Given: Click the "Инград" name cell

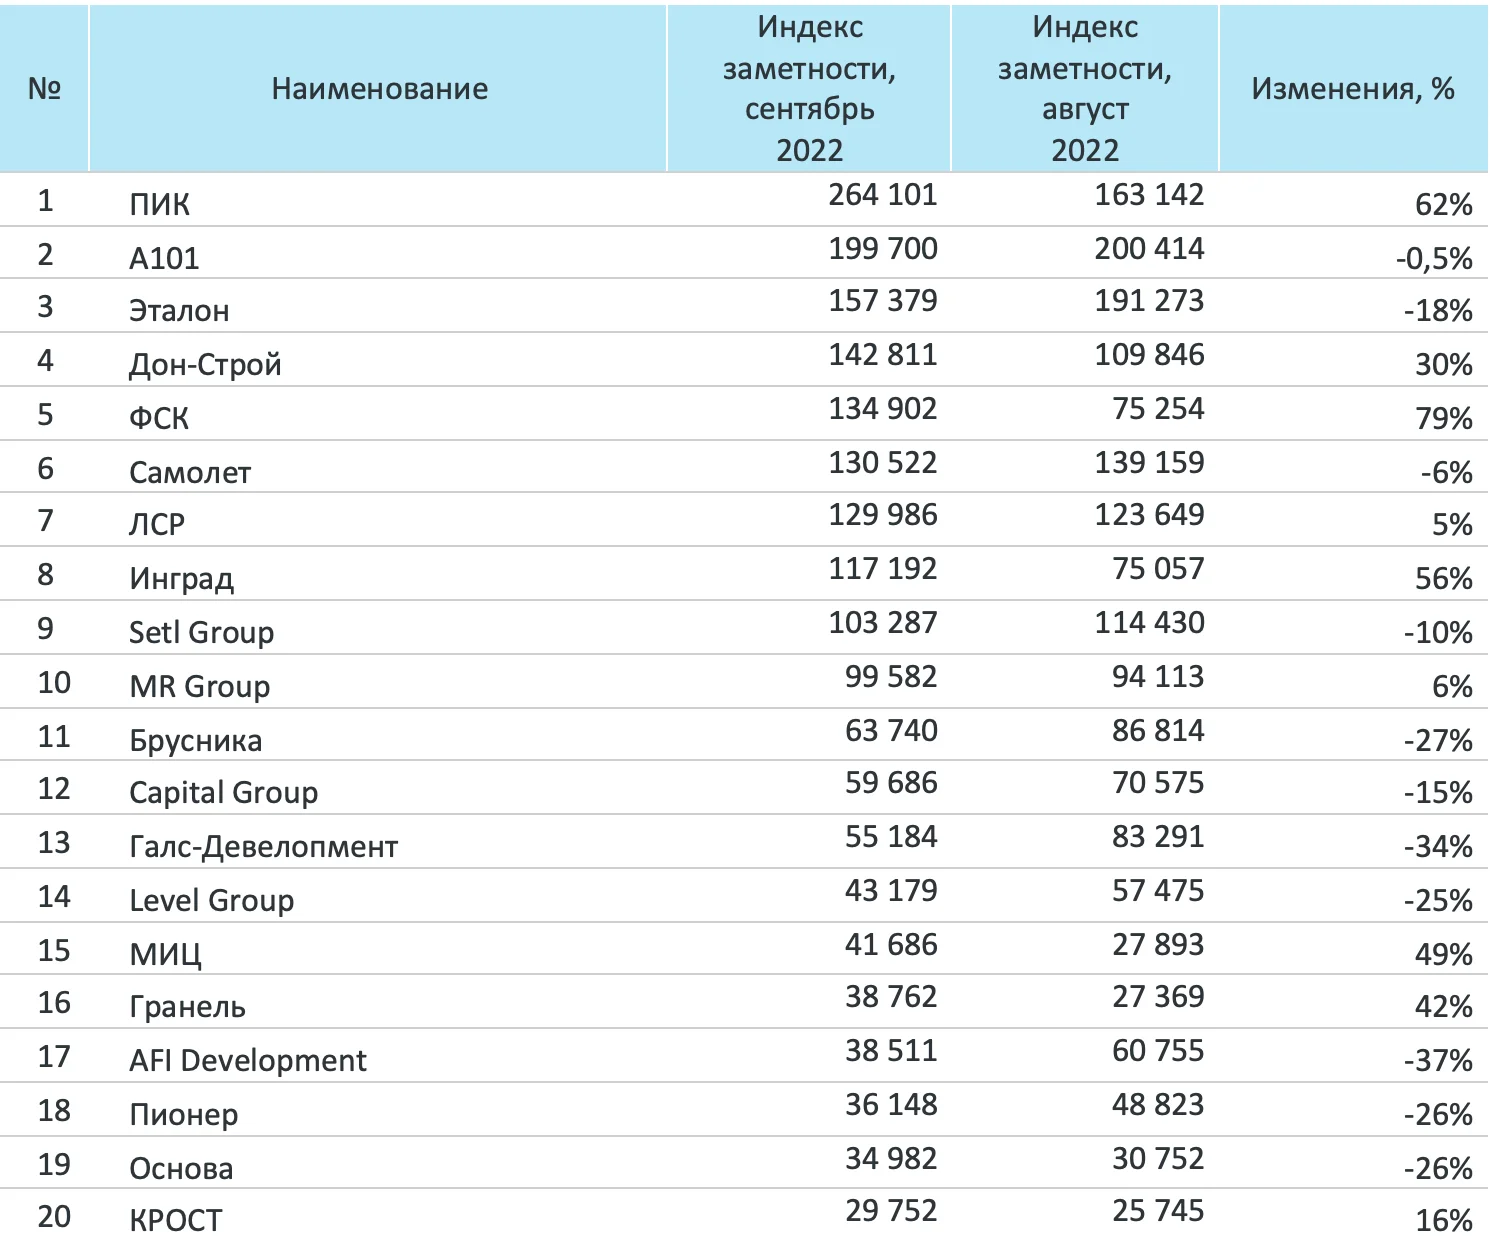Looking at the screenshot, I should [181, 578].
